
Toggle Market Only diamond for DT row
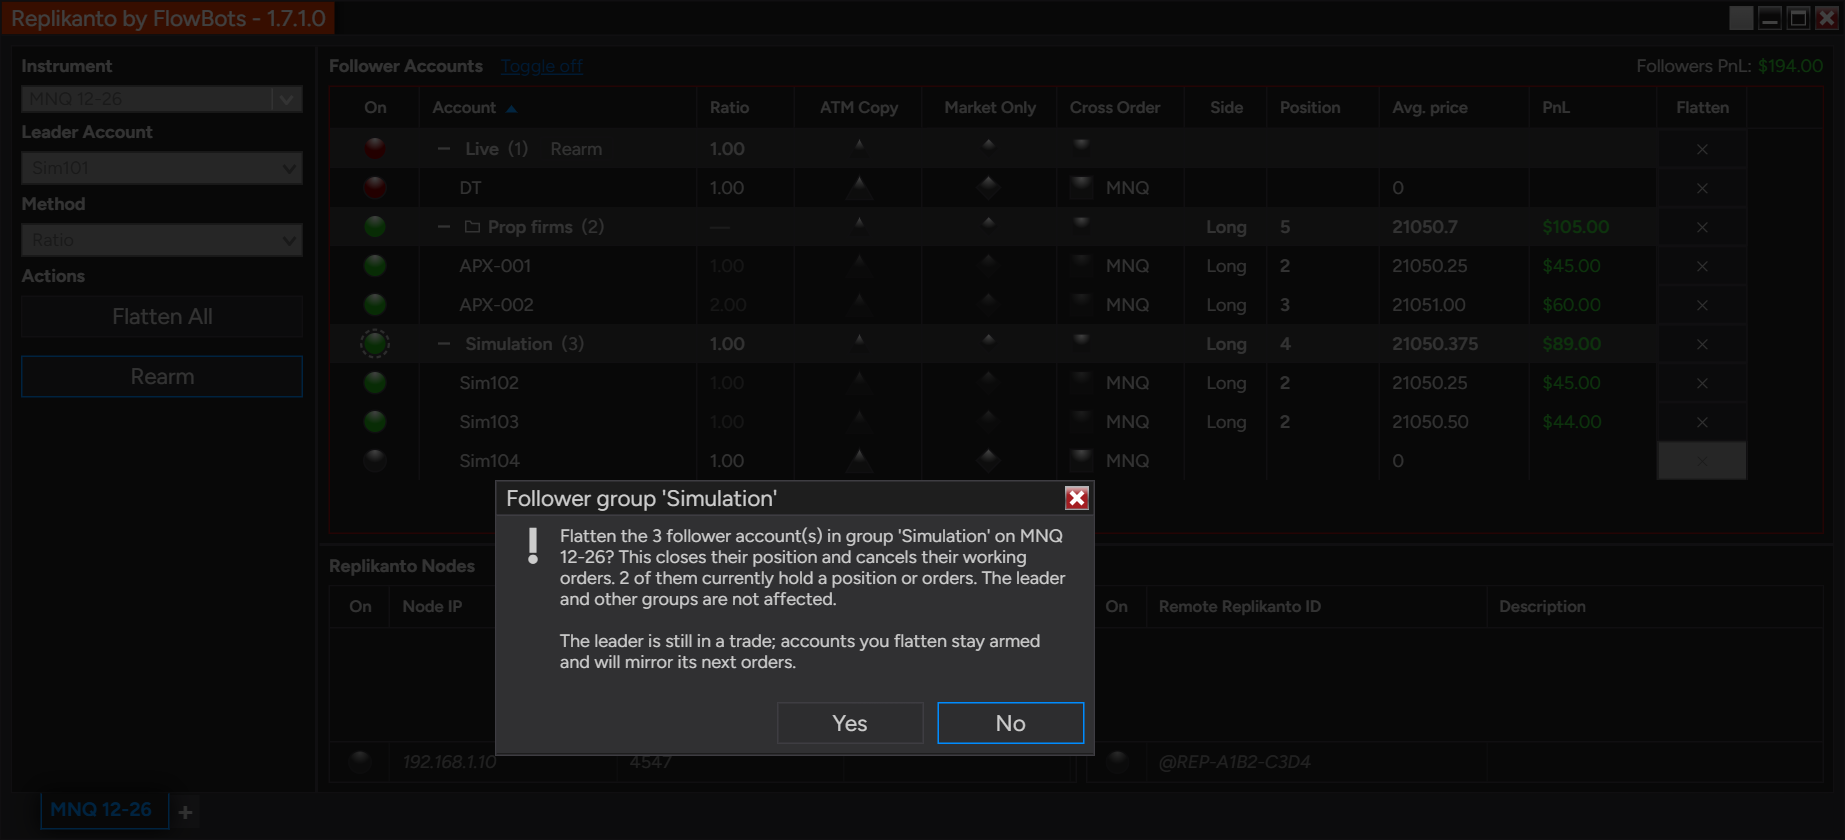[988, 187]
